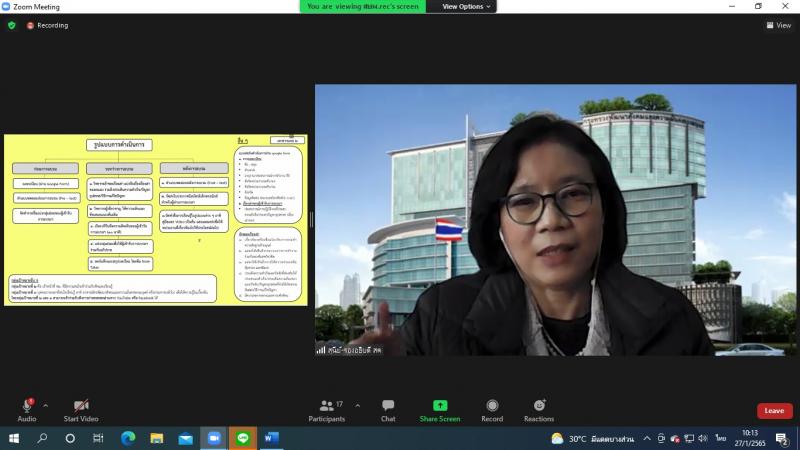
Task: Click the volume speaker tray icon
Action: [x=703, y=439]
